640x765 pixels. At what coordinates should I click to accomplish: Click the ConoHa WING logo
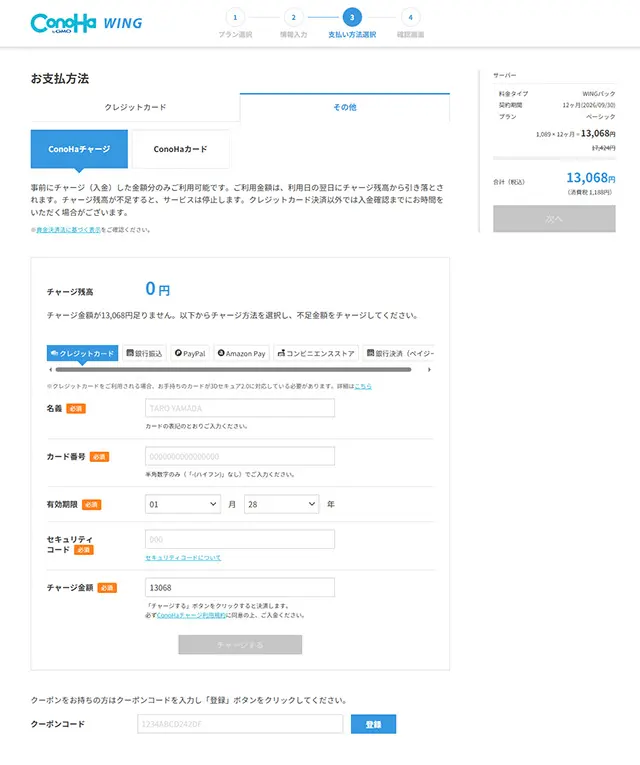[x=86, y=23]
